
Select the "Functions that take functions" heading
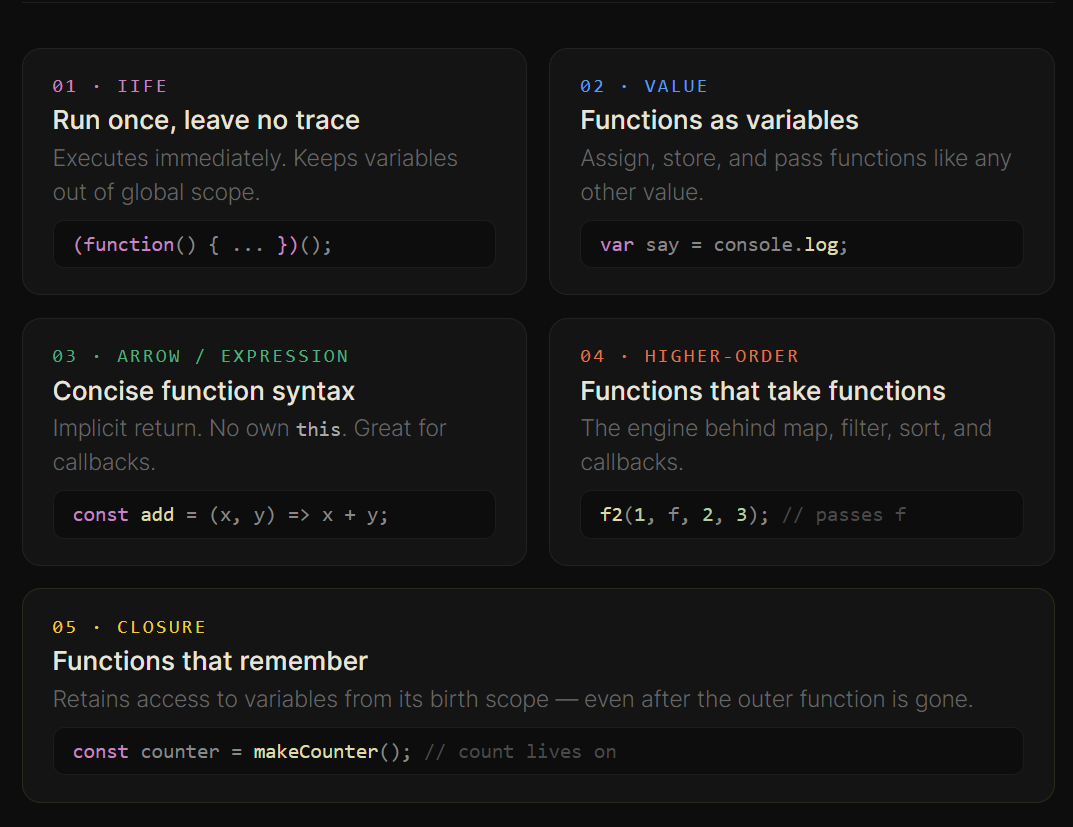click(762, 391)
